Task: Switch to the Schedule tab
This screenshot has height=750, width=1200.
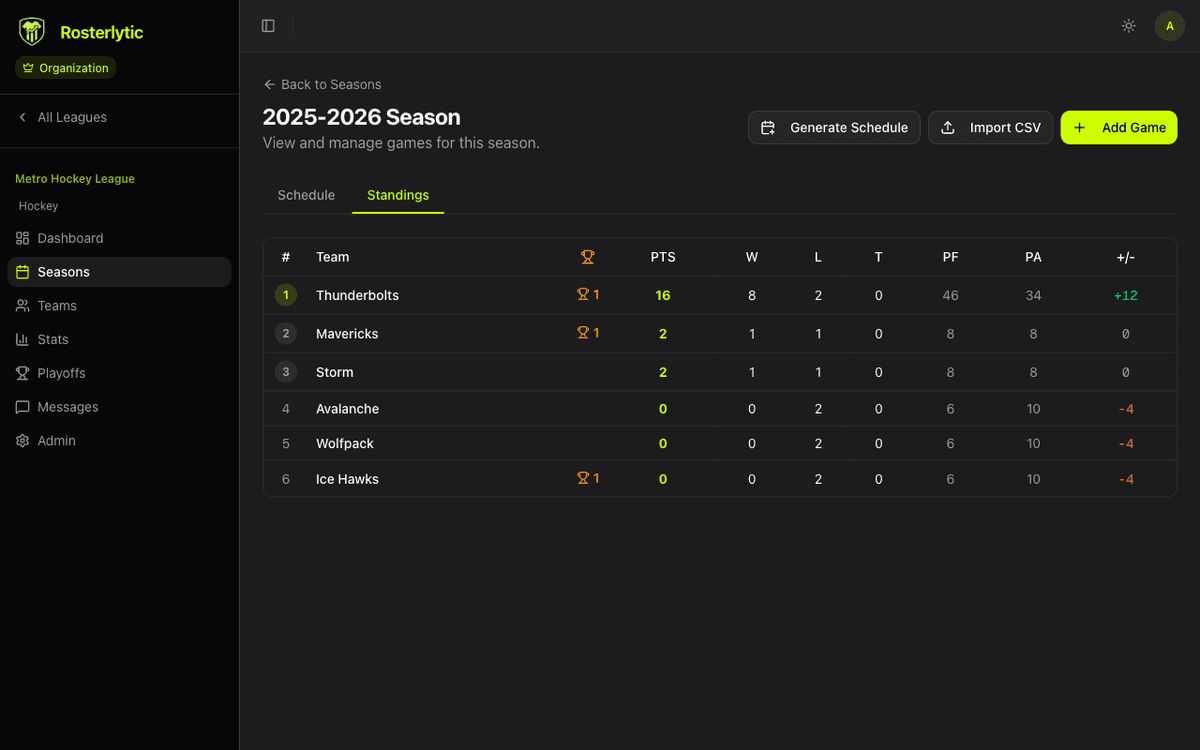Action: tap(305, 195)
